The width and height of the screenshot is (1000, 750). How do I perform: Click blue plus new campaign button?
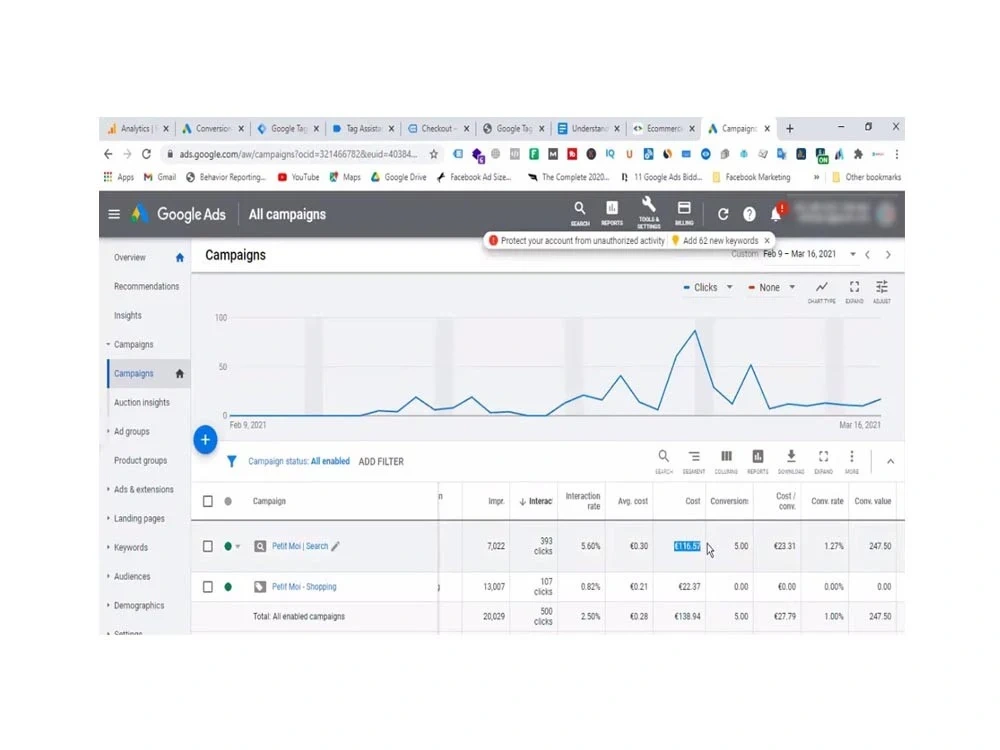click(x=205, y=439)
